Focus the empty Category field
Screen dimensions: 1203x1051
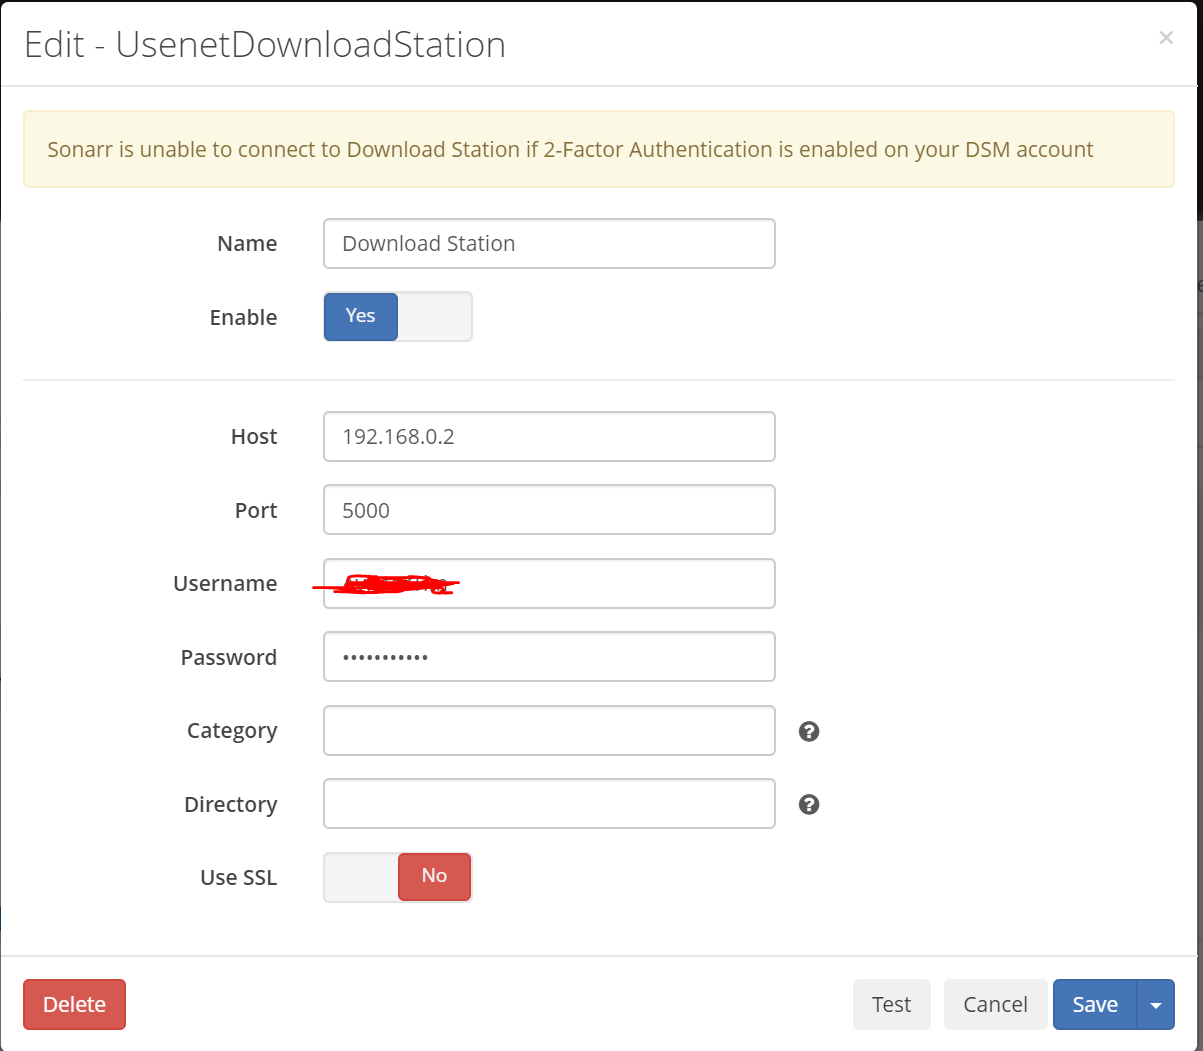point(549,730)
